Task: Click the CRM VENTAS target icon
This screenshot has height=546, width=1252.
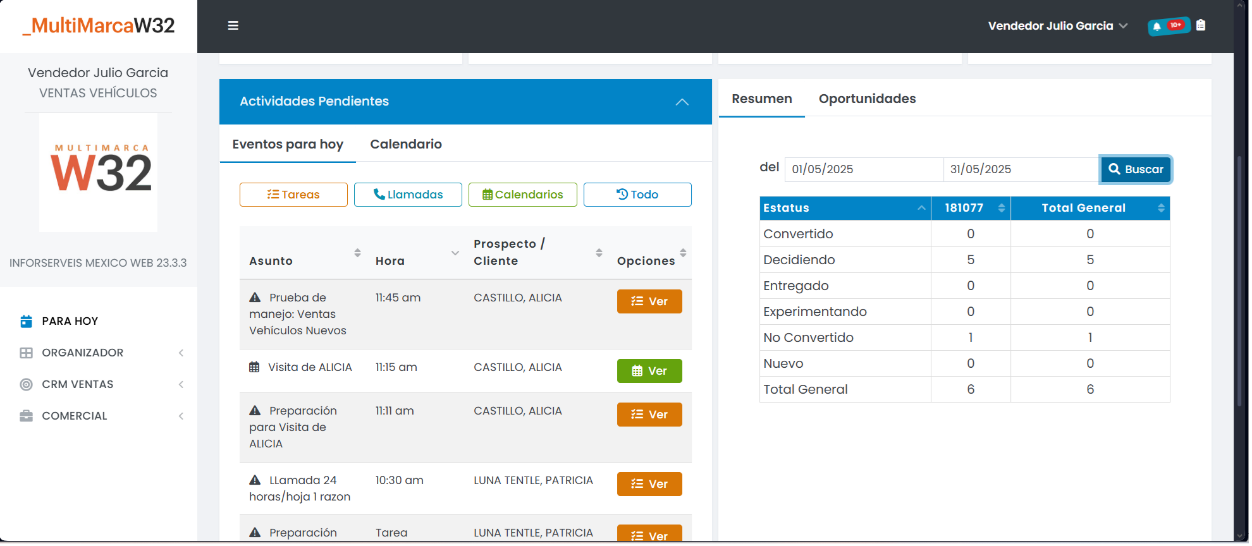Action: point(26,384)
